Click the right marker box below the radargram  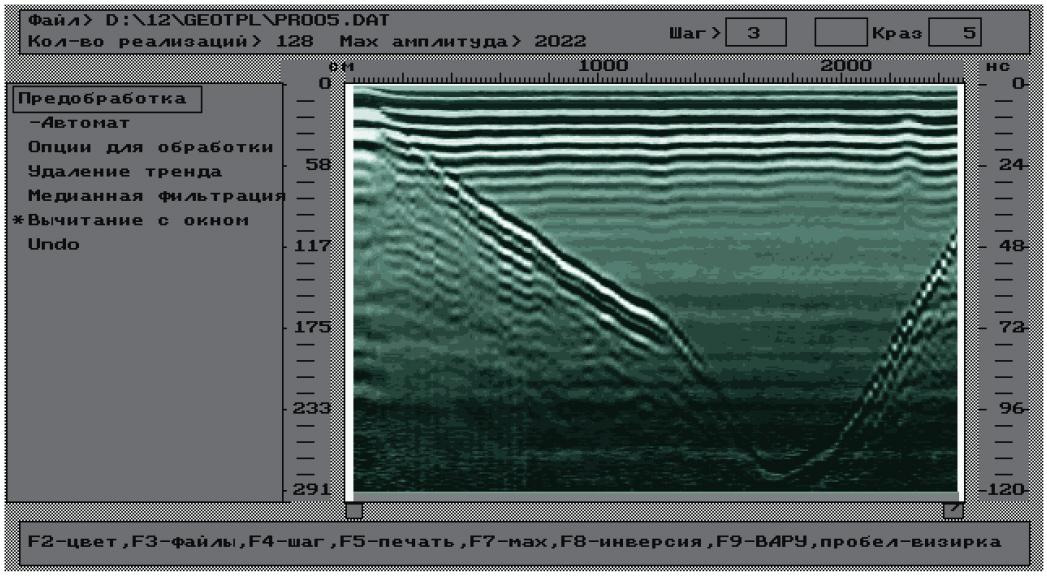(x=953, y=511)
